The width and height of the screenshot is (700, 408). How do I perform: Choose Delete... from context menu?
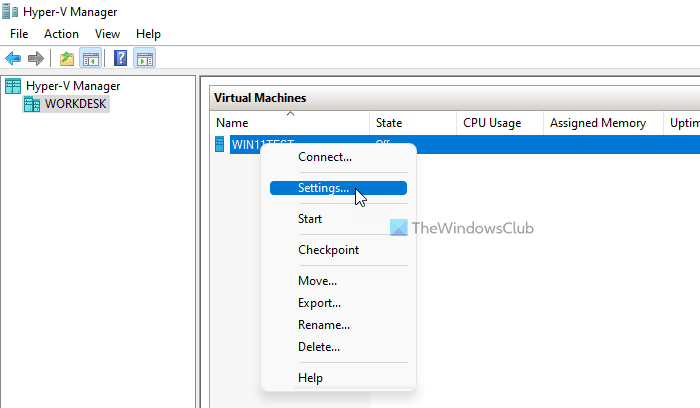tap(338, 347)
